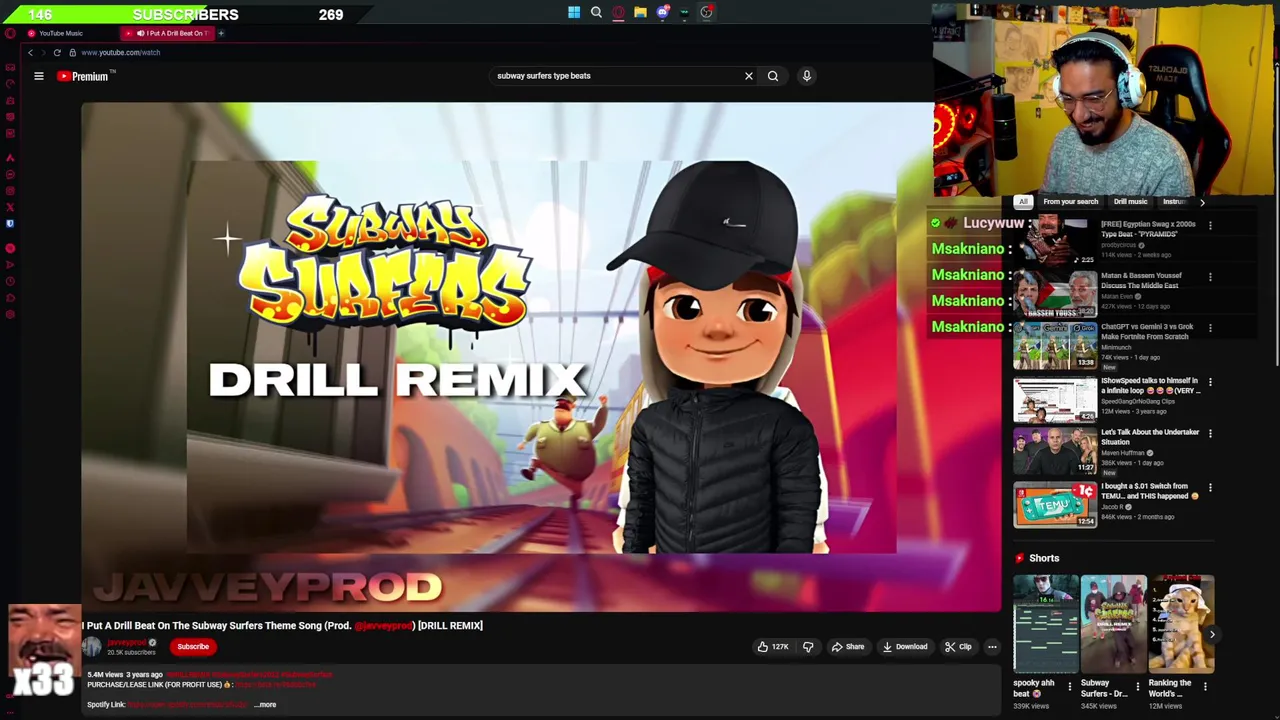
Task: Click the magnifier search button
Action: [773, 76]
